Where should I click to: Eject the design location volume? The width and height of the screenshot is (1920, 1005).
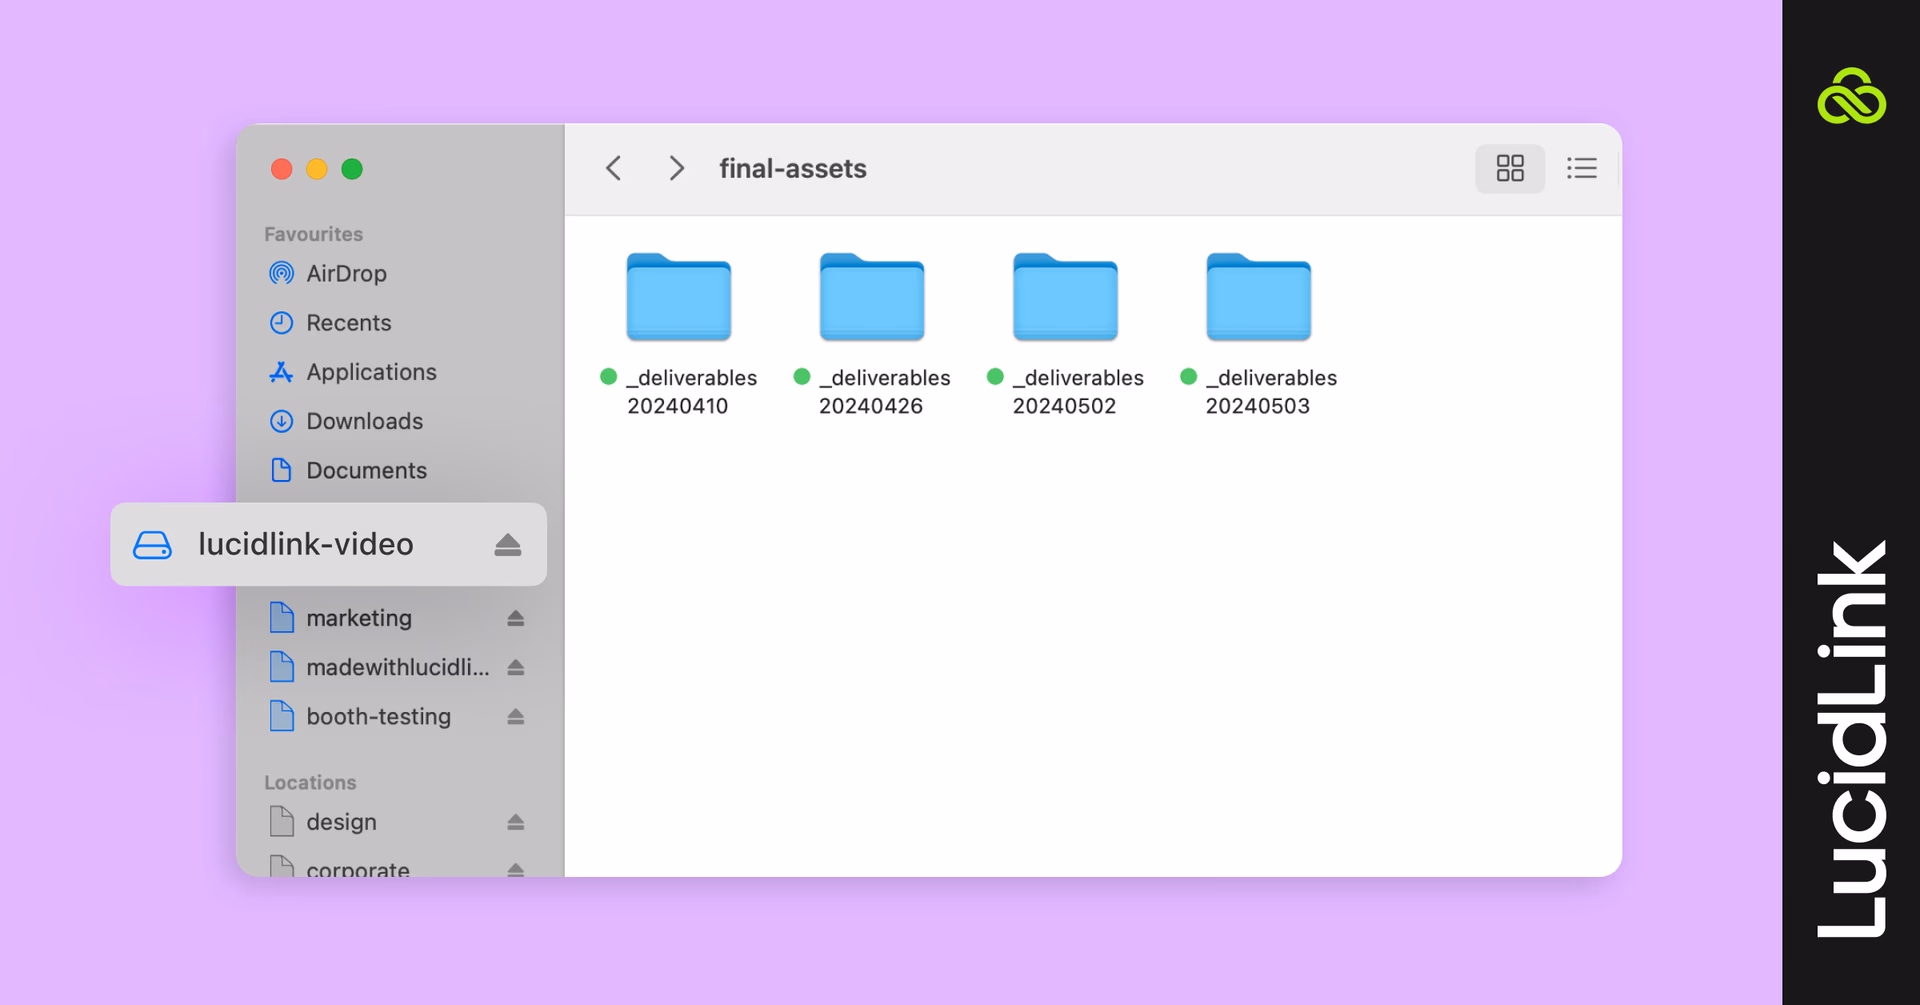[516, 821]
